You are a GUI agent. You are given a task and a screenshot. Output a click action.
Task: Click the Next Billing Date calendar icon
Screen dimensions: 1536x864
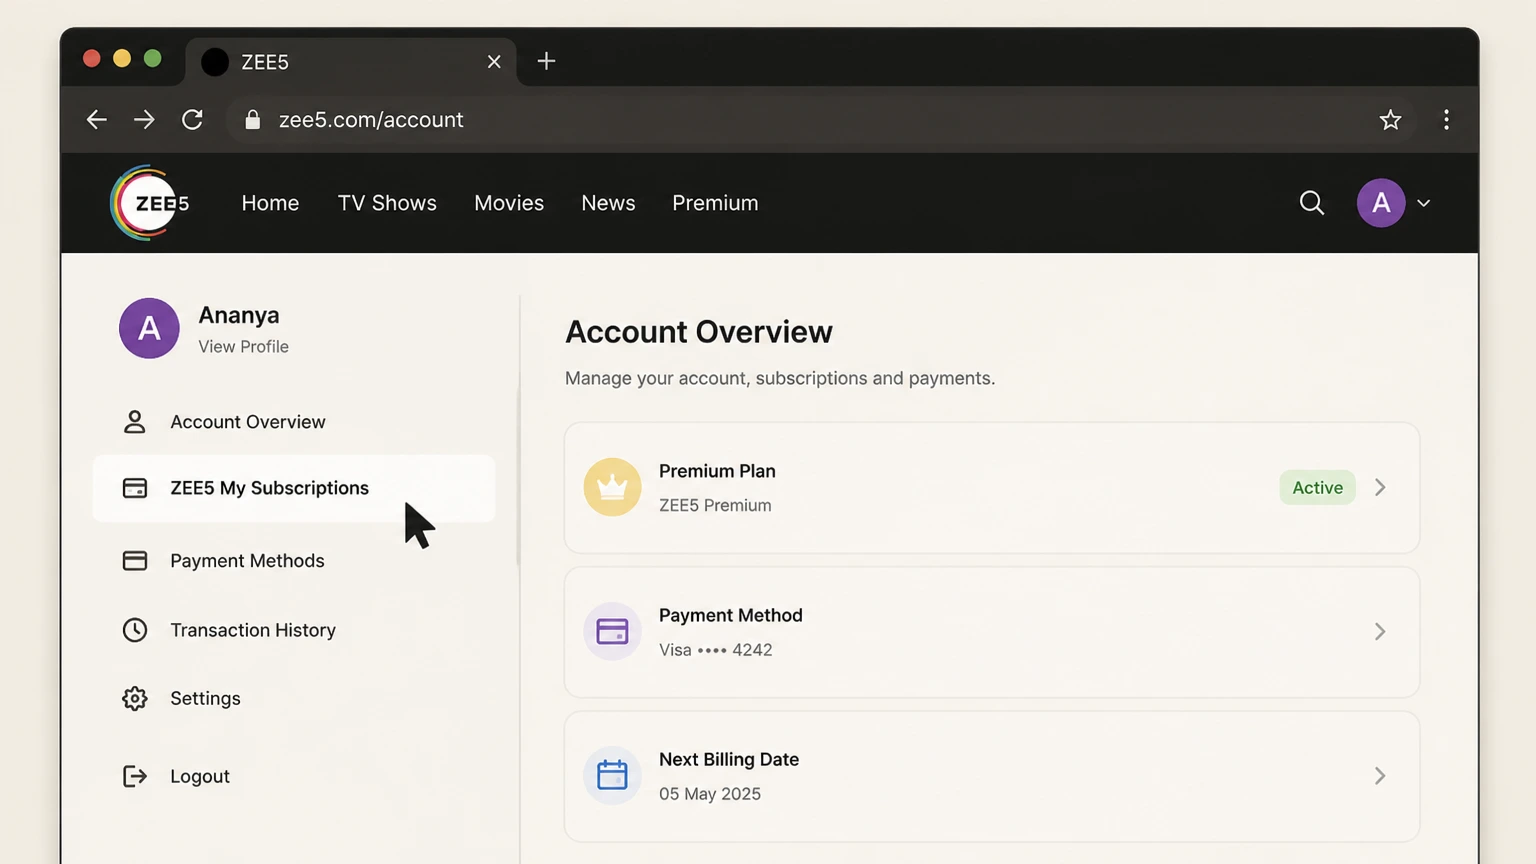click(612, 775)
